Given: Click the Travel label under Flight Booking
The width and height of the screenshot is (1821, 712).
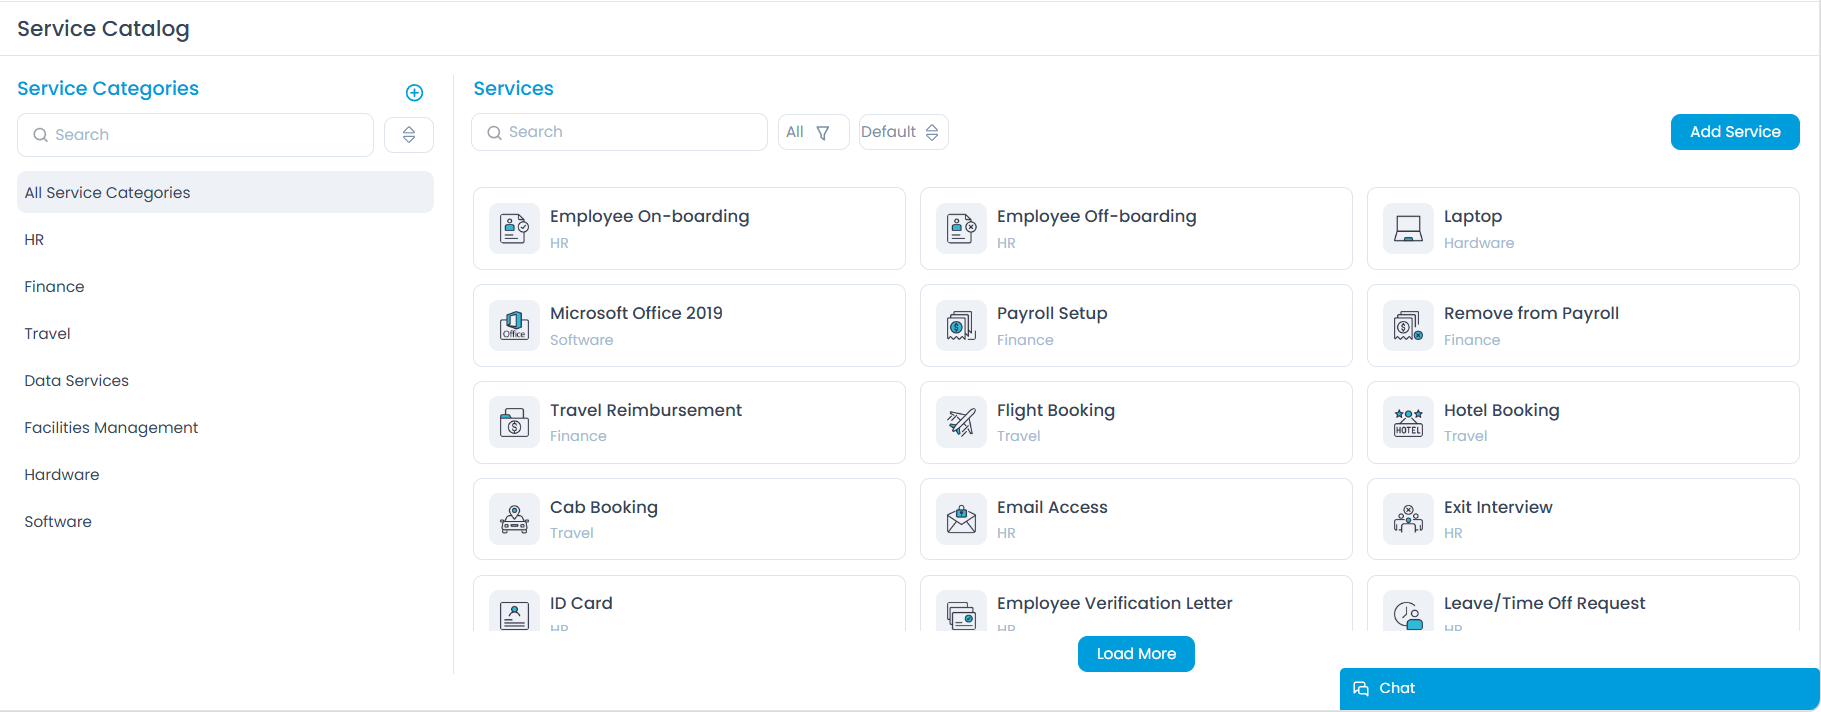Looking at the screenshot, I should 1019,436.
